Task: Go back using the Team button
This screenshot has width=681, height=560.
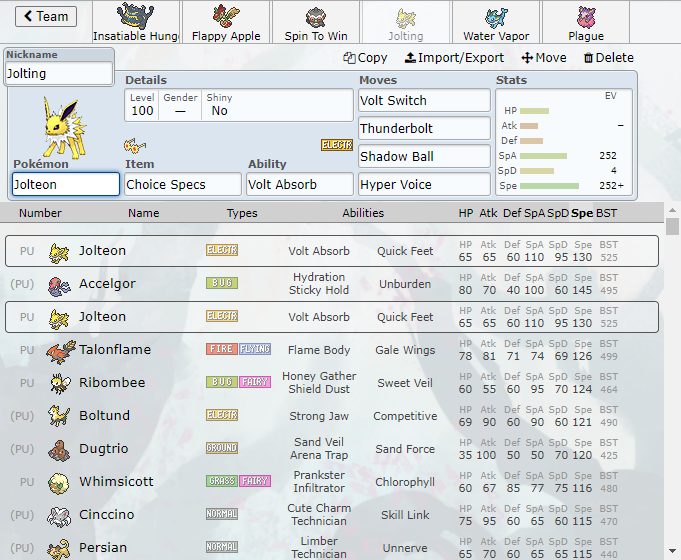Action: coord(46,17)
